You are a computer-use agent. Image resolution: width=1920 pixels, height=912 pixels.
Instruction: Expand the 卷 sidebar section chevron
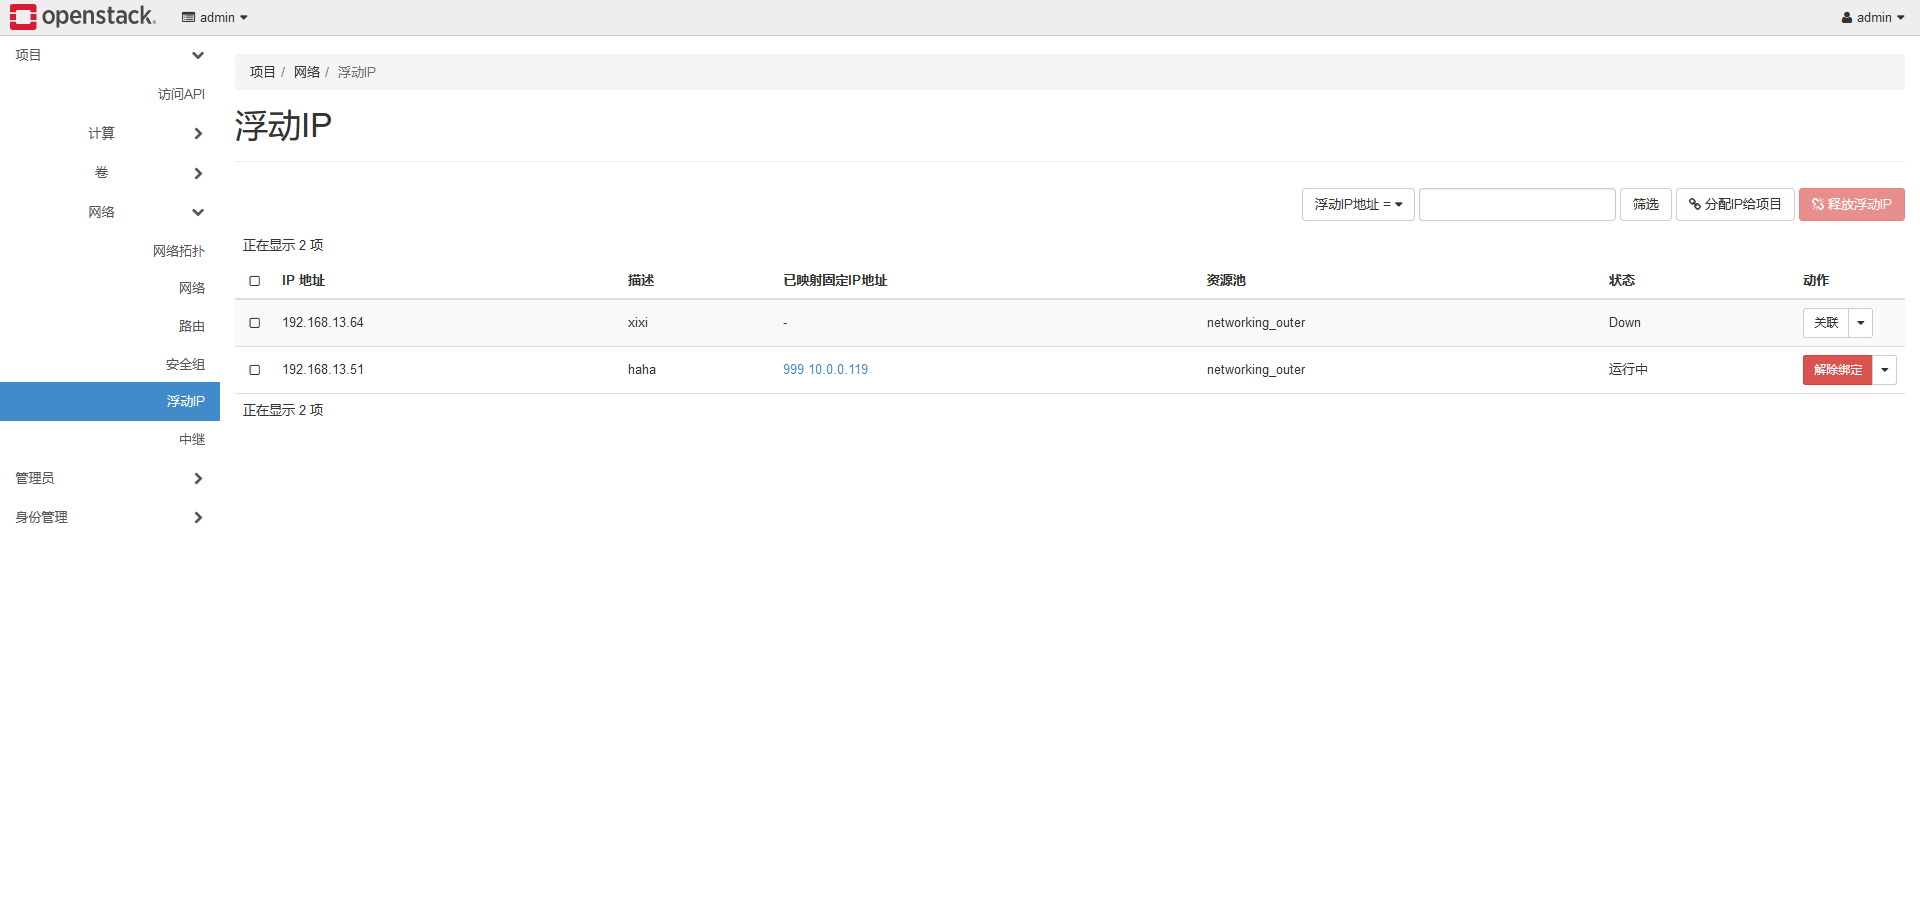click(x=198, y=173)
